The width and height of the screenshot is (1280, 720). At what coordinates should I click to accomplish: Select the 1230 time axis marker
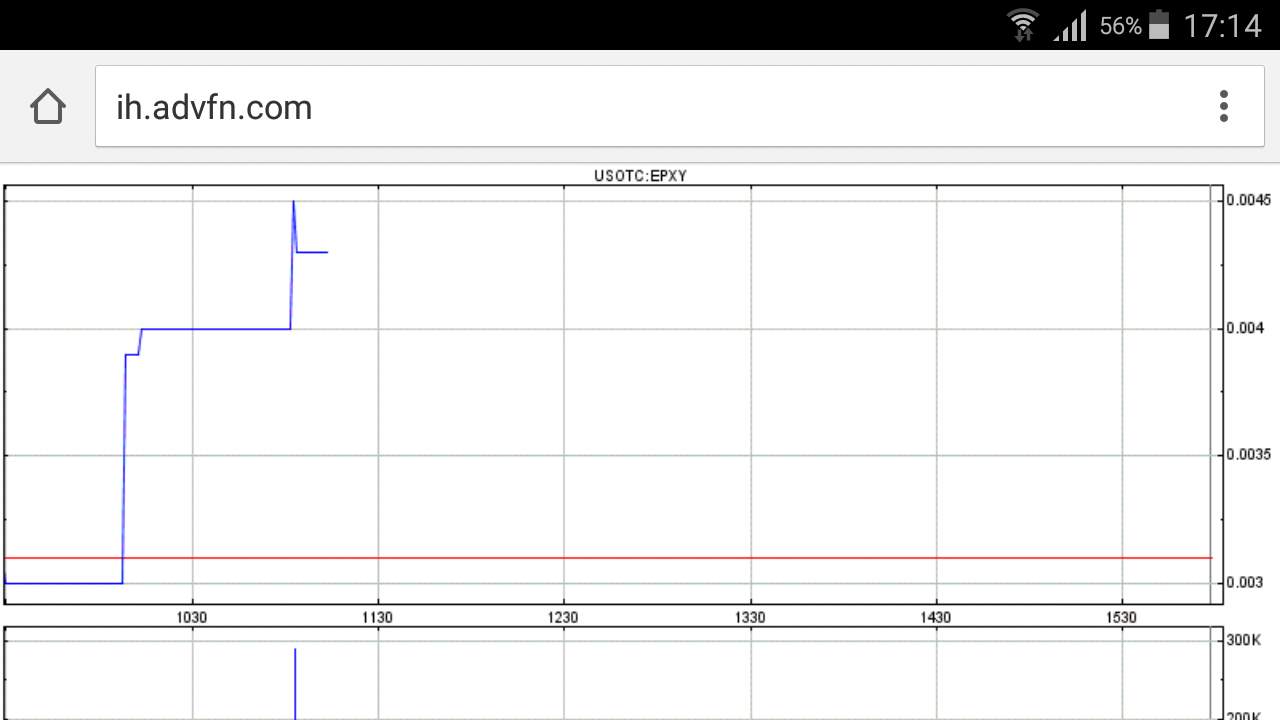[x=564, y=617]
